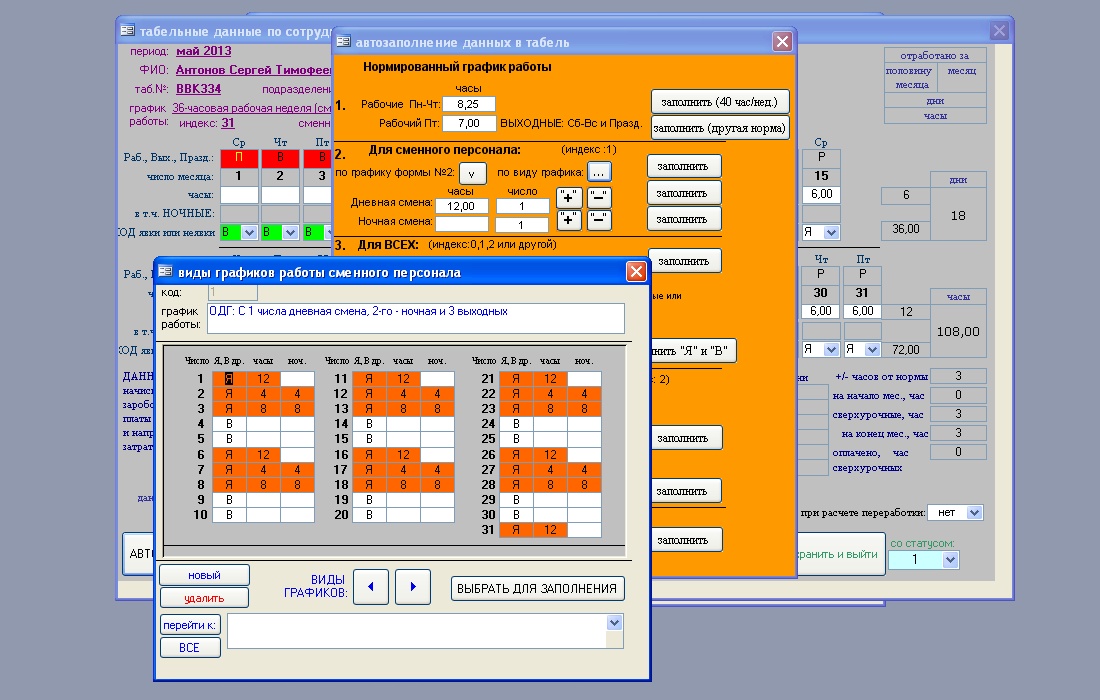The height and width of the screenshot is (700, 1100).
Task: Click window icon of 'автозаполнение данных' dialog
Action: (343, 42)
